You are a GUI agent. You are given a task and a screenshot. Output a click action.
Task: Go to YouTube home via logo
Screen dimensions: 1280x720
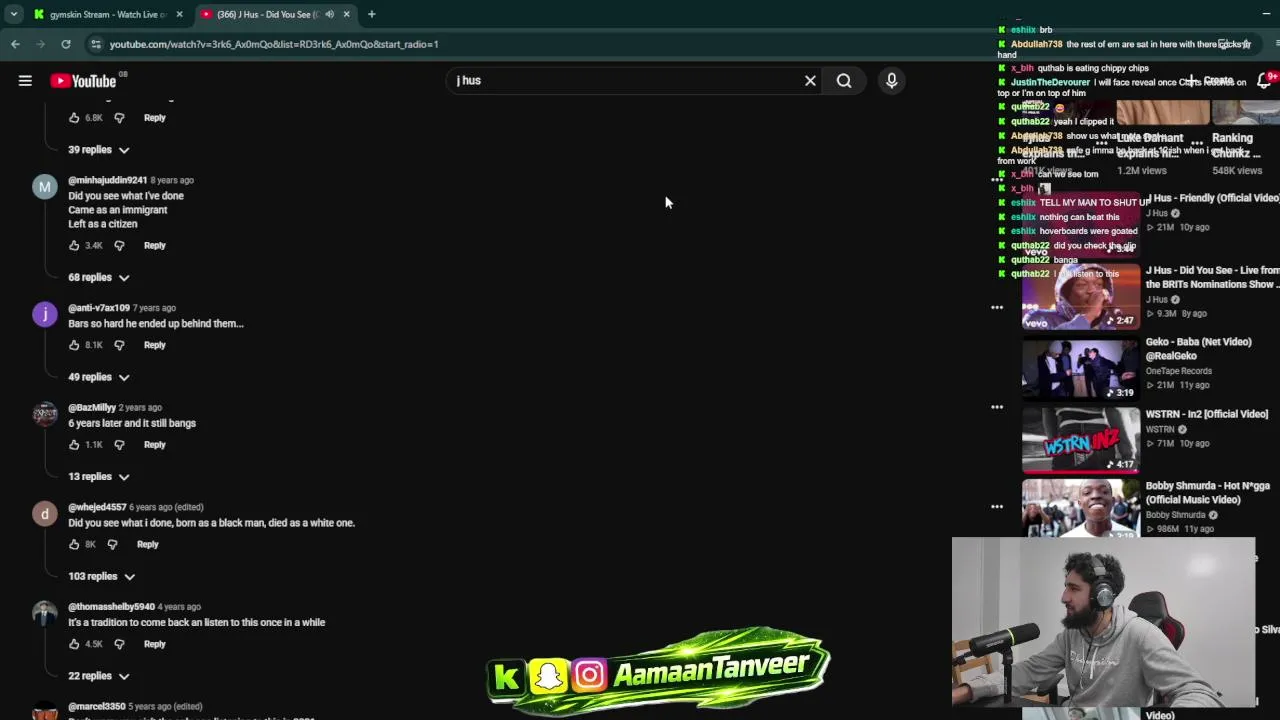(x=83, y=81)
